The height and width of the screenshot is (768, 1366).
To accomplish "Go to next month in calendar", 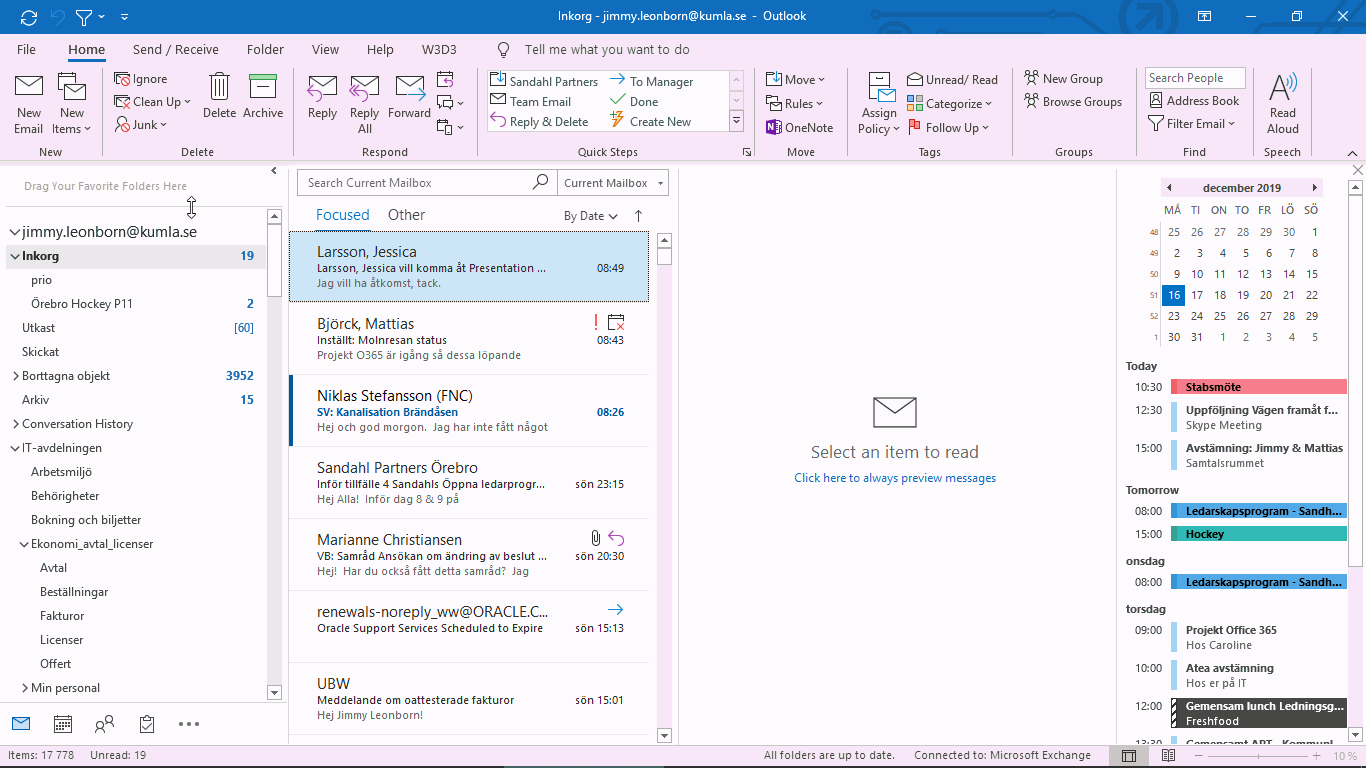I will pyautogui.click(x=1314, y=187).
